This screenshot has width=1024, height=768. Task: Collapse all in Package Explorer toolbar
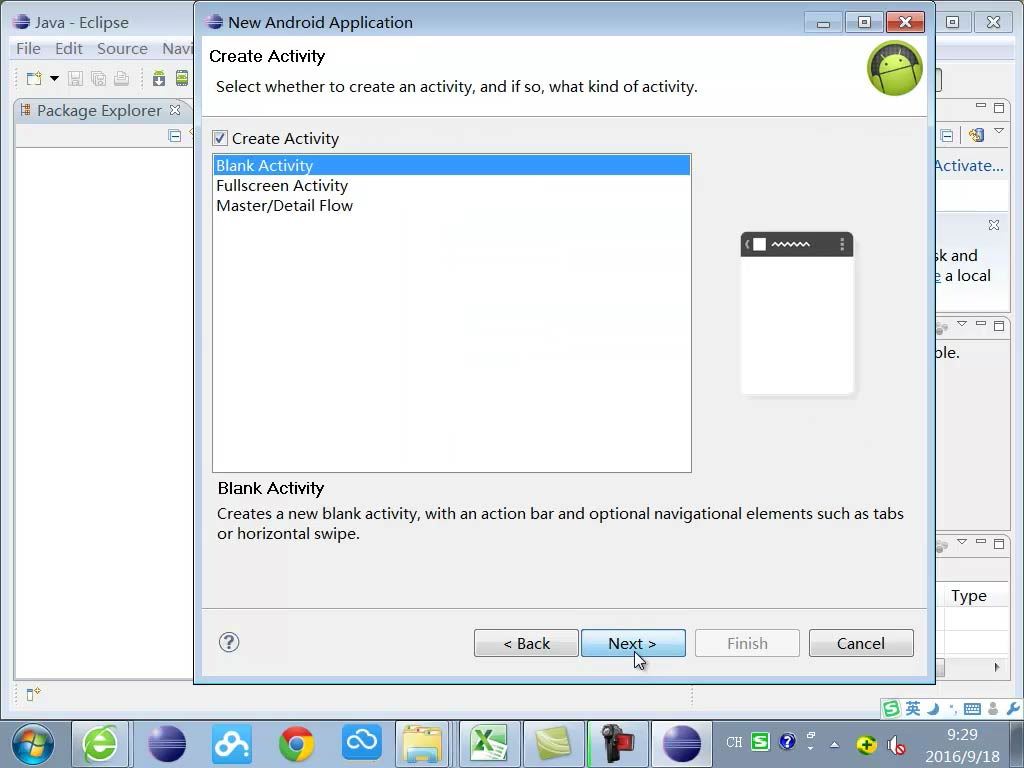click(x=174, y=136)
